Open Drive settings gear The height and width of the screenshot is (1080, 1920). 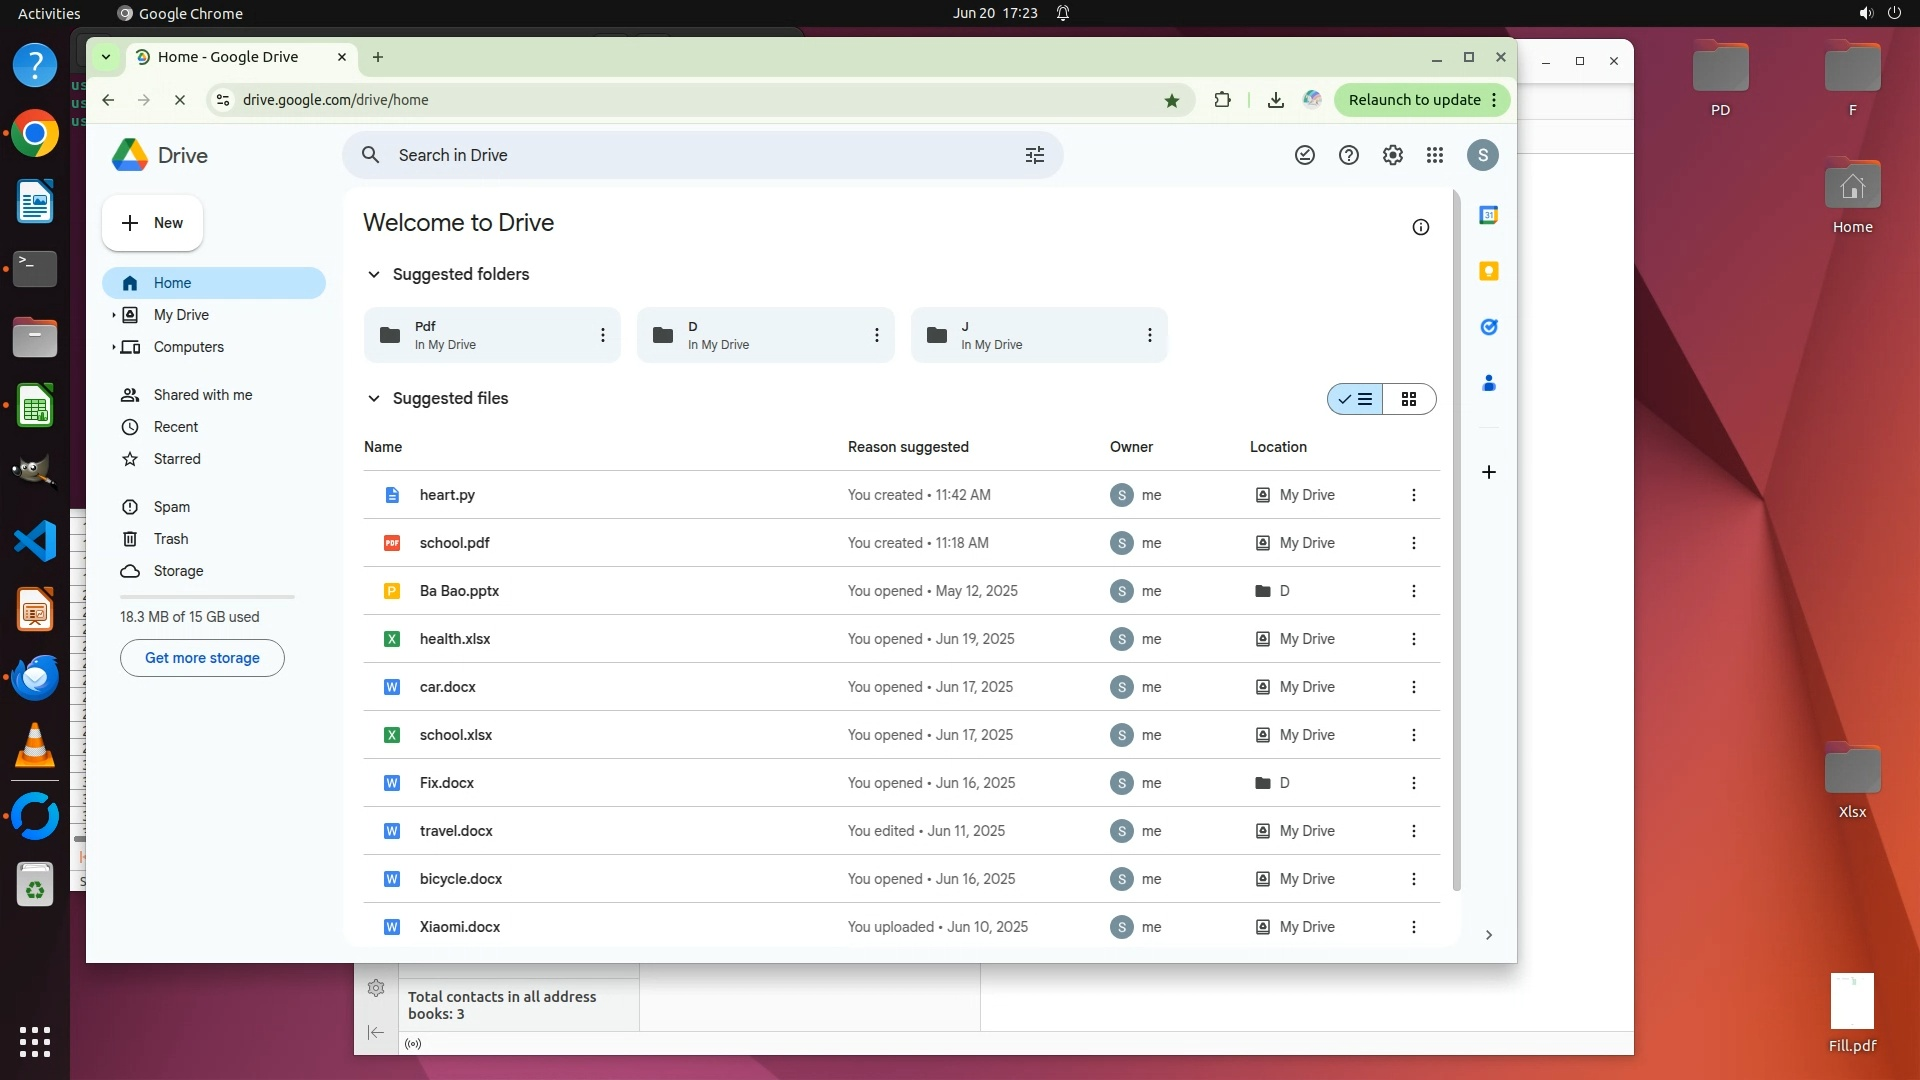[x=1392, y=155]
